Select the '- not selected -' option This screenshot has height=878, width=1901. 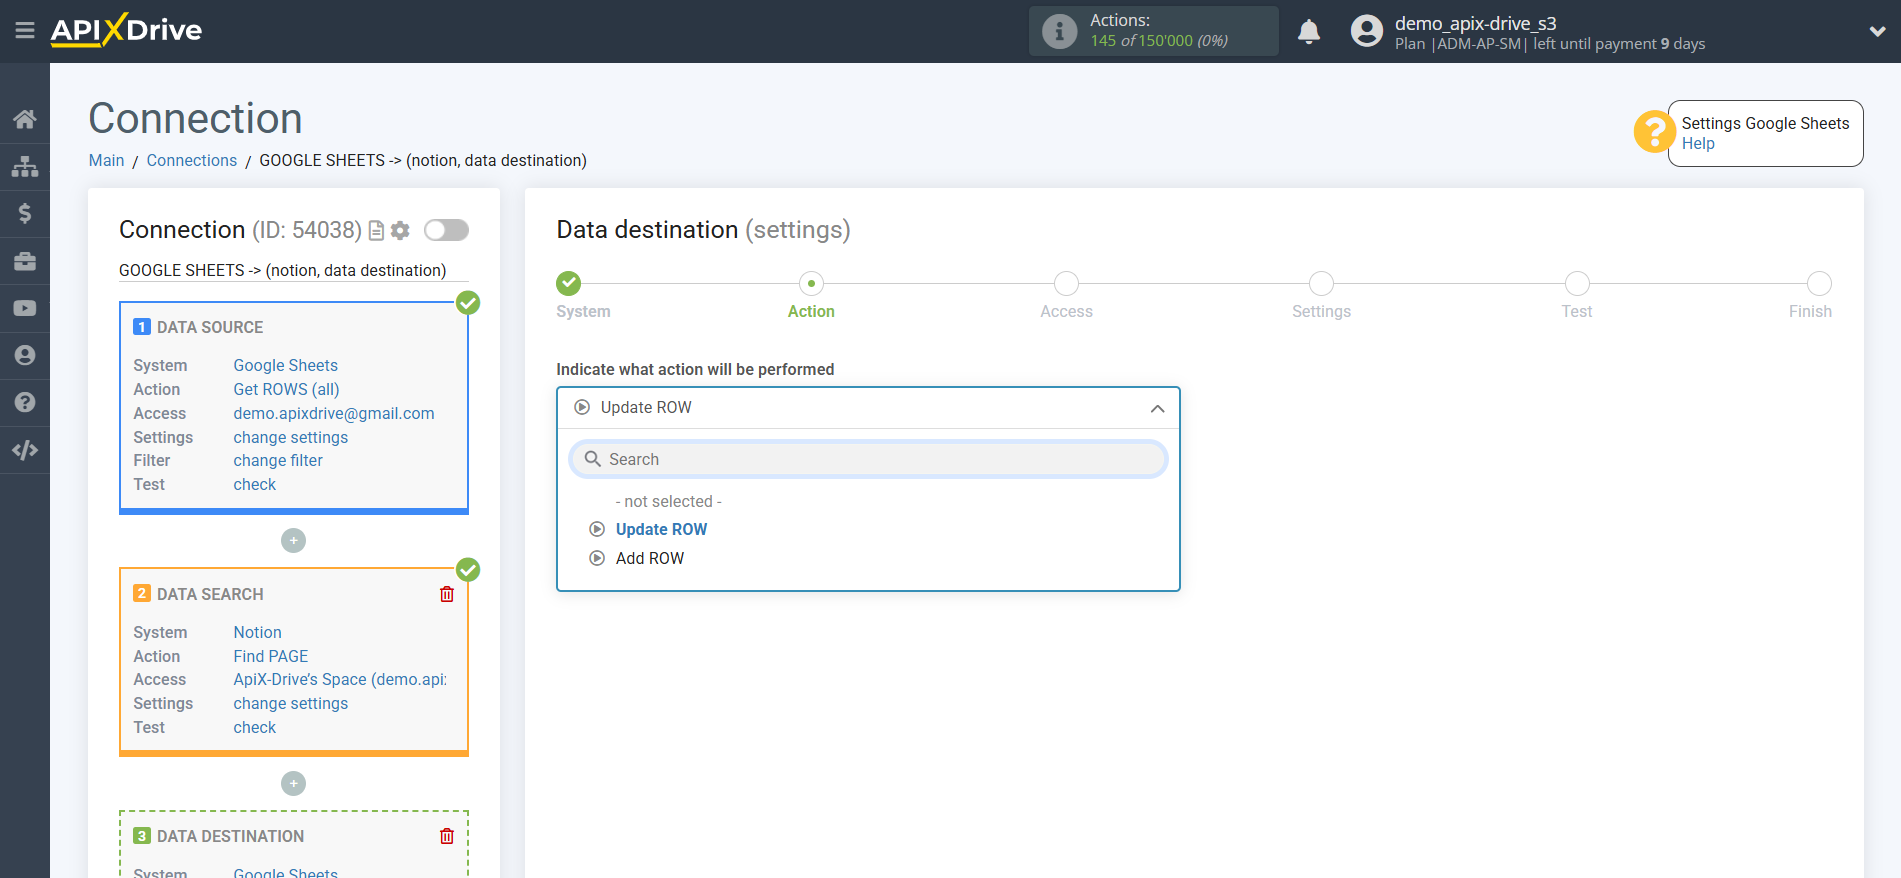(668, 501)
